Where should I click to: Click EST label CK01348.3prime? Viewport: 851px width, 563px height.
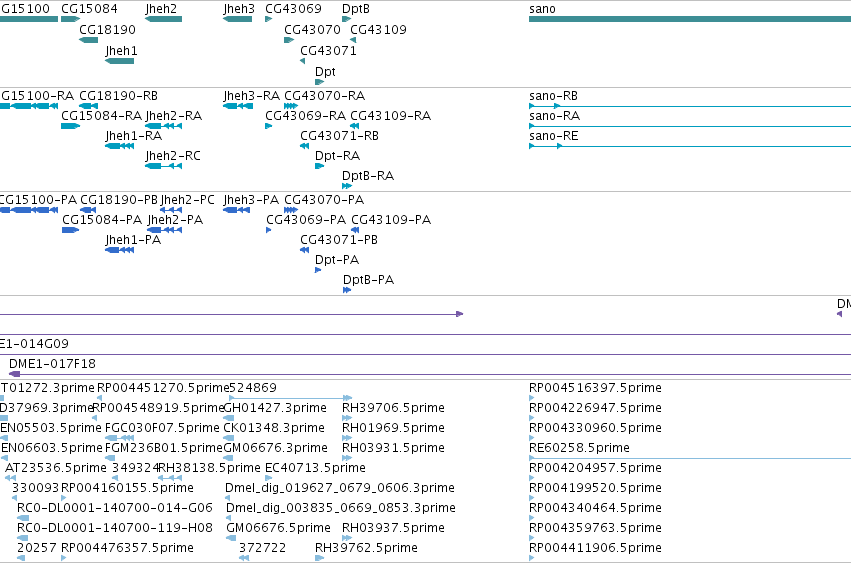274,428
